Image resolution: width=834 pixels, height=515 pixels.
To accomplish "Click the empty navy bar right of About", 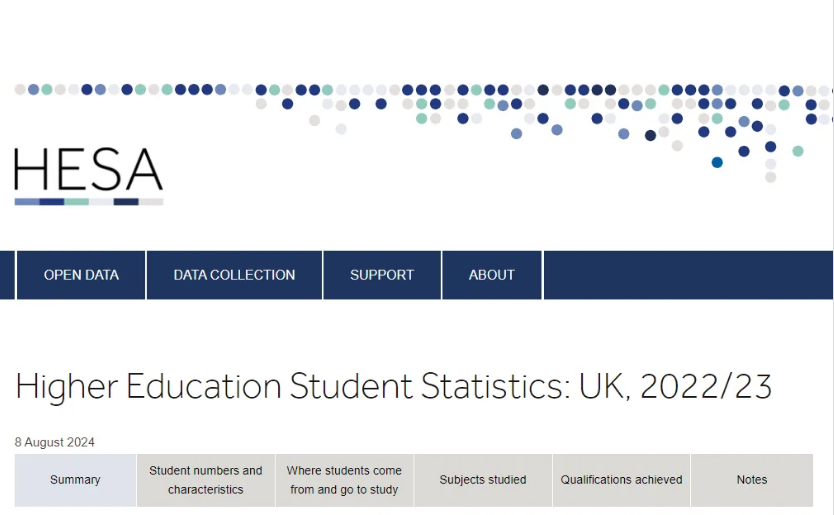I will point(688,275).
